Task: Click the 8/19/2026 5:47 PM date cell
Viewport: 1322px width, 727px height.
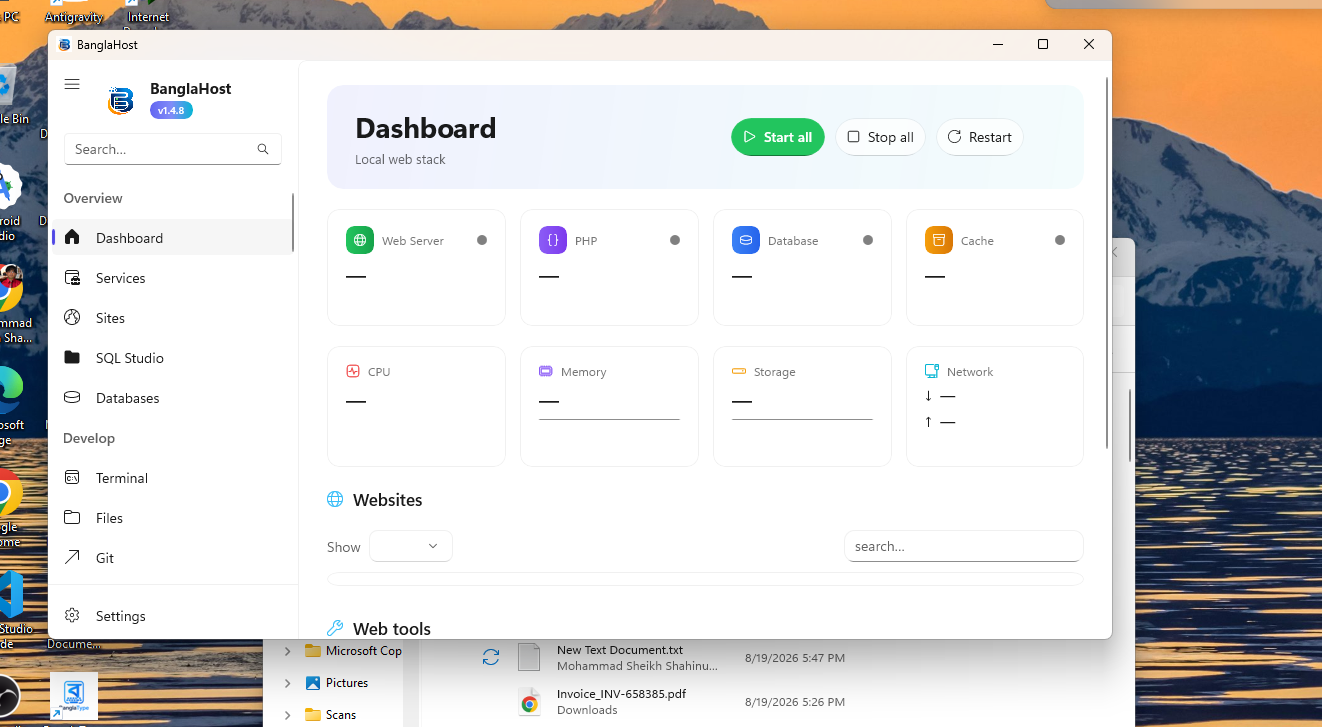Action: coord(795,658)
